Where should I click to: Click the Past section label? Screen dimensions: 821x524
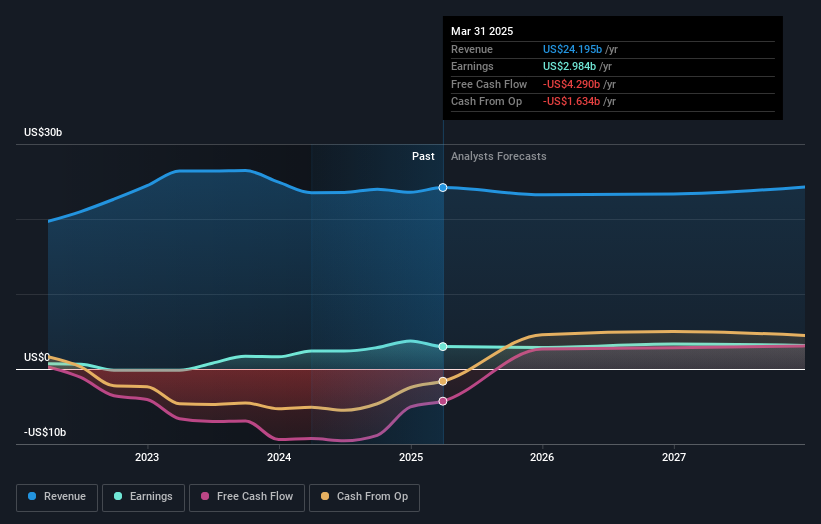[423, 157]
